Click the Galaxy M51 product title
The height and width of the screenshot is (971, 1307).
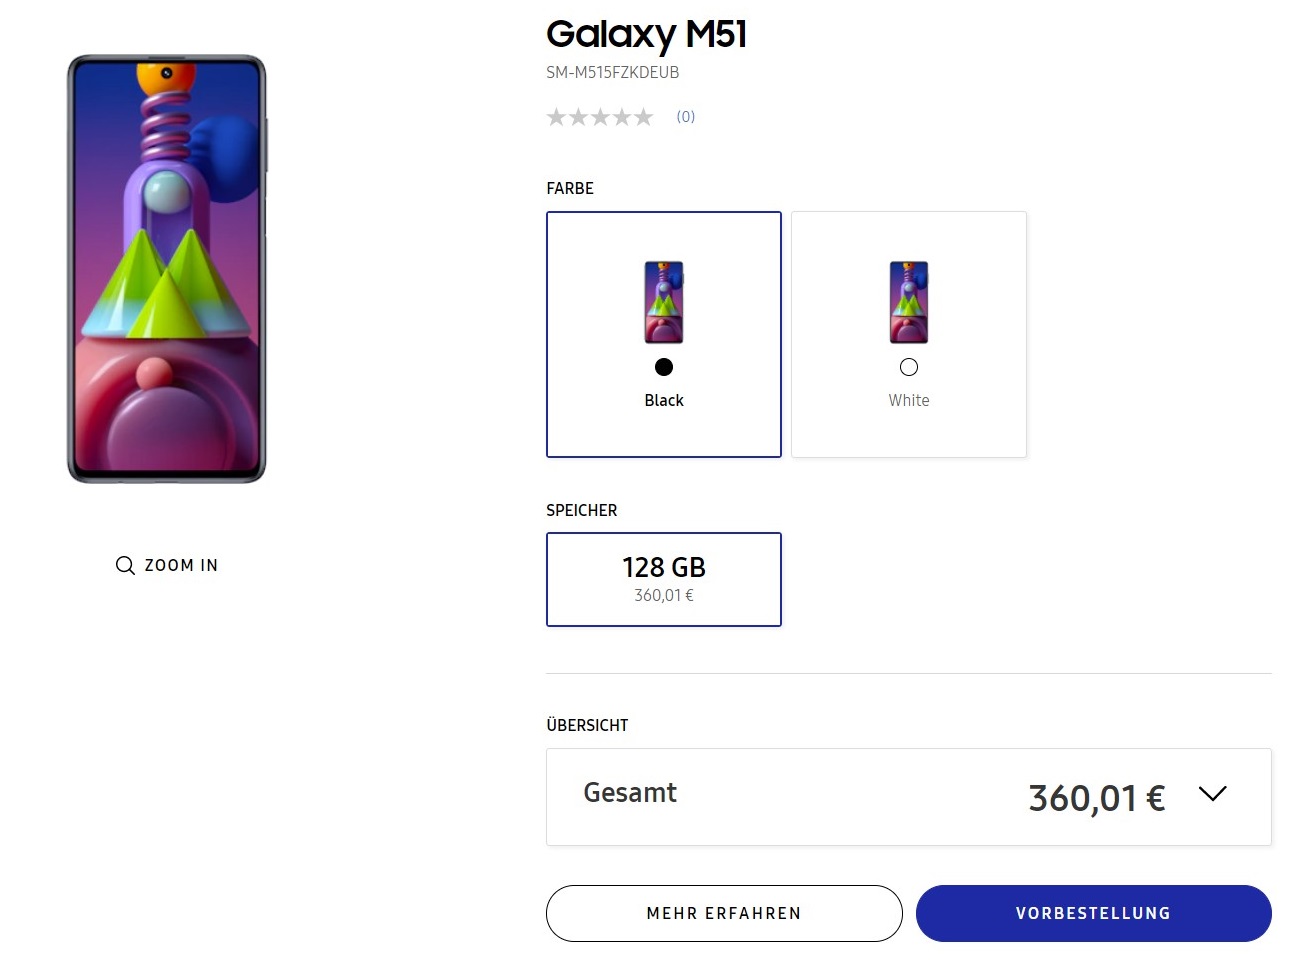[x=646, y=35]
